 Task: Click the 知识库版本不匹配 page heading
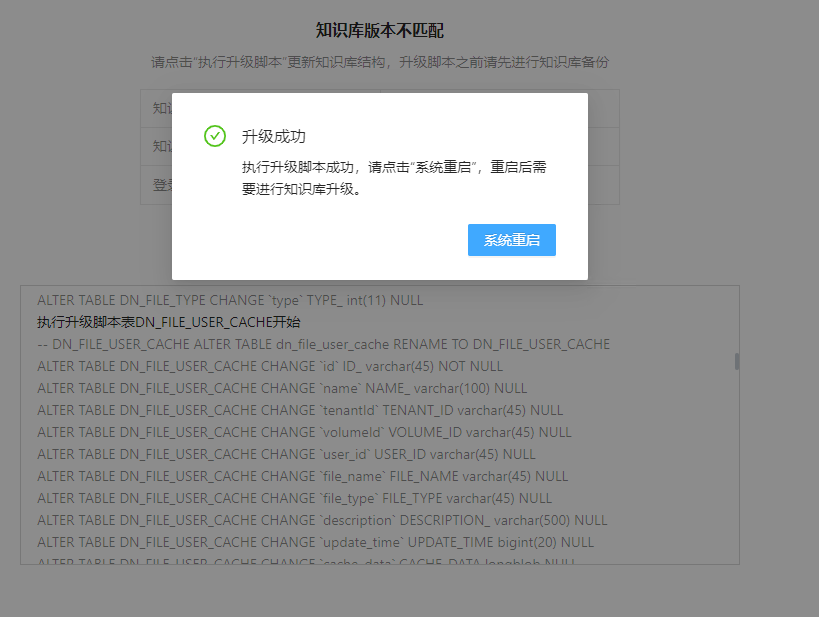click(x=379, y=31)
